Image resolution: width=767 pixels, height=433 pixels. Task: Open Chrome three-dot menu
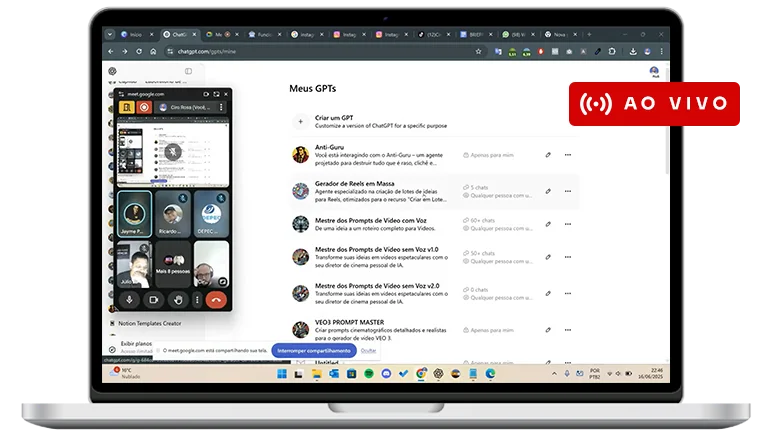pos(661,51)
